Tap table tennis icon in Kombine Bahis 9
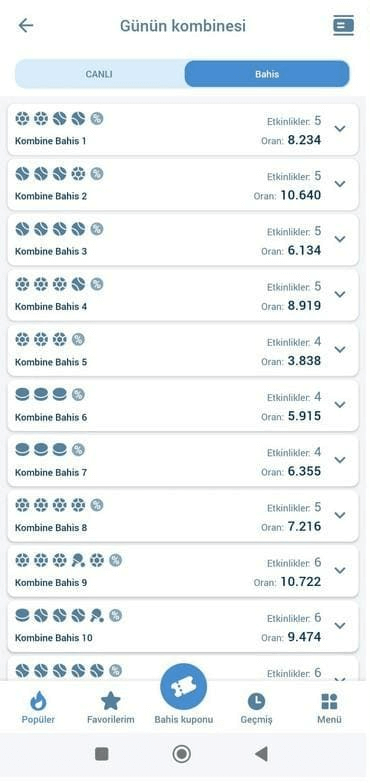Viewport: 370px width, 783px height. [78, 561]
